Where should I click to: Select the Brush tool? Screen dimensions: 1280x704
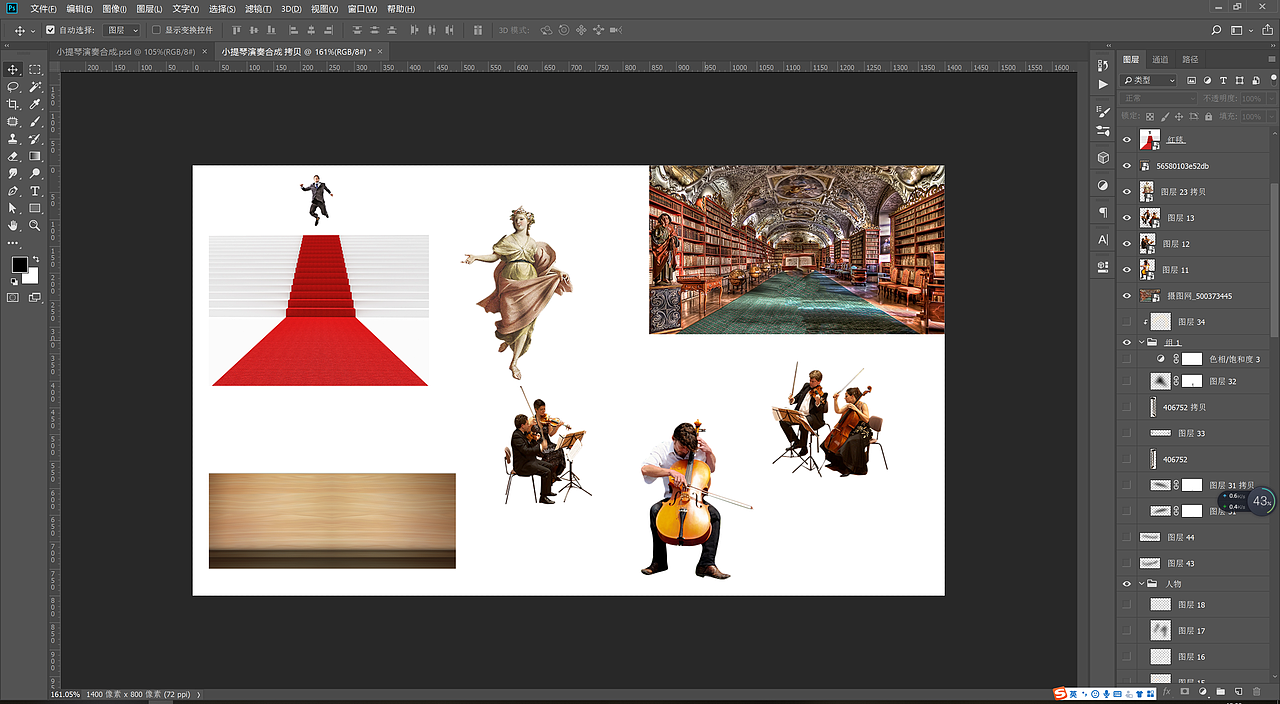35,122
